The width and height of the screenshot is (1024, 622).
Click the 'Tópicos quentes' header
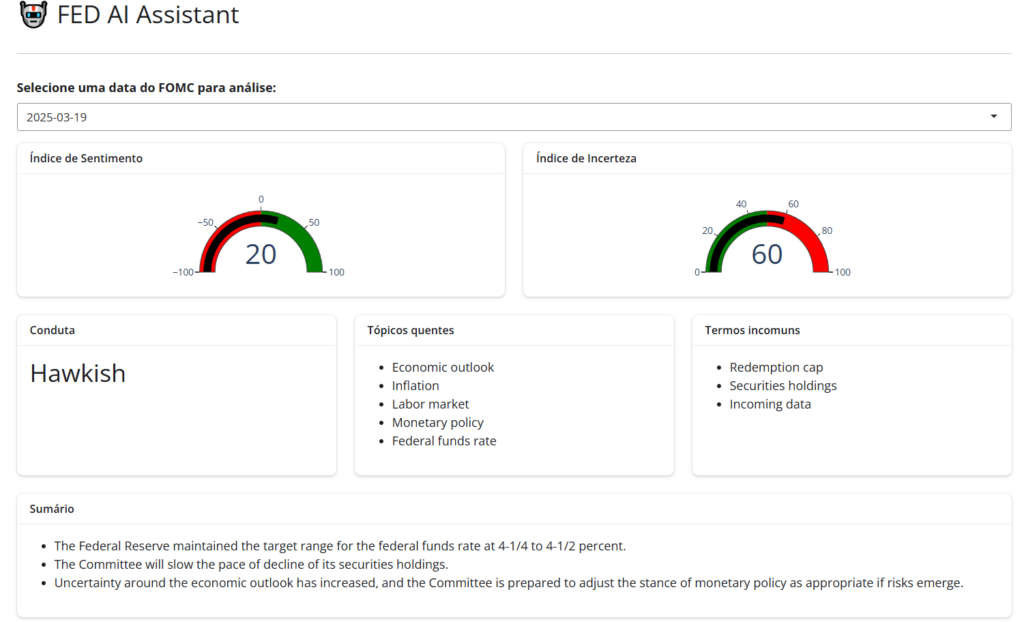point(410,330)
